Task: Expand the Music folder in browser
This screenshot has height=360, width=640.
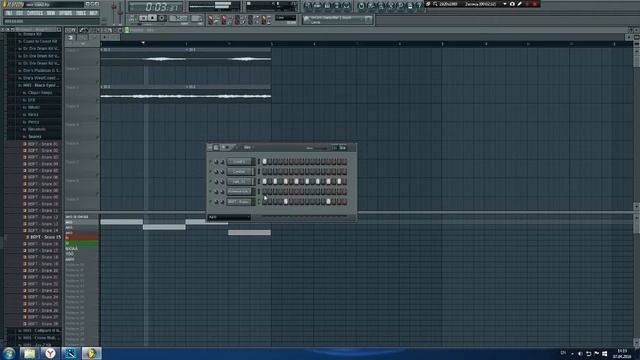Action: (34, 107)
